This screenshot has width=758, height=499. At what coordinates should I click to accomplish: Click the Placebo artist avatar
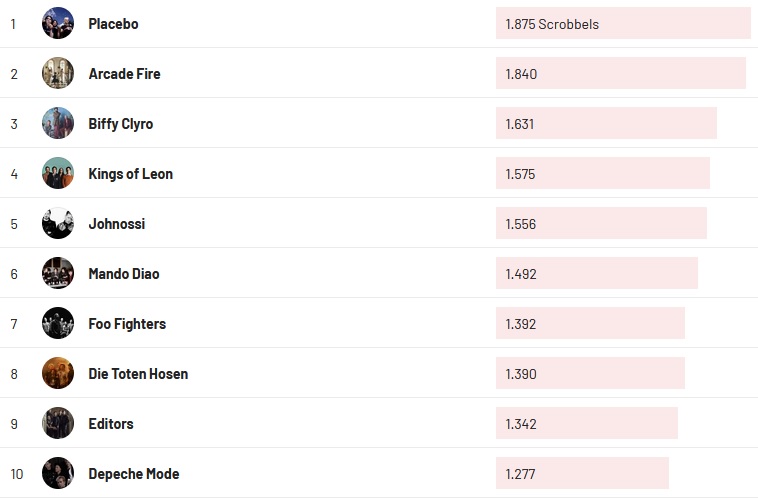(x=58, y=23)
